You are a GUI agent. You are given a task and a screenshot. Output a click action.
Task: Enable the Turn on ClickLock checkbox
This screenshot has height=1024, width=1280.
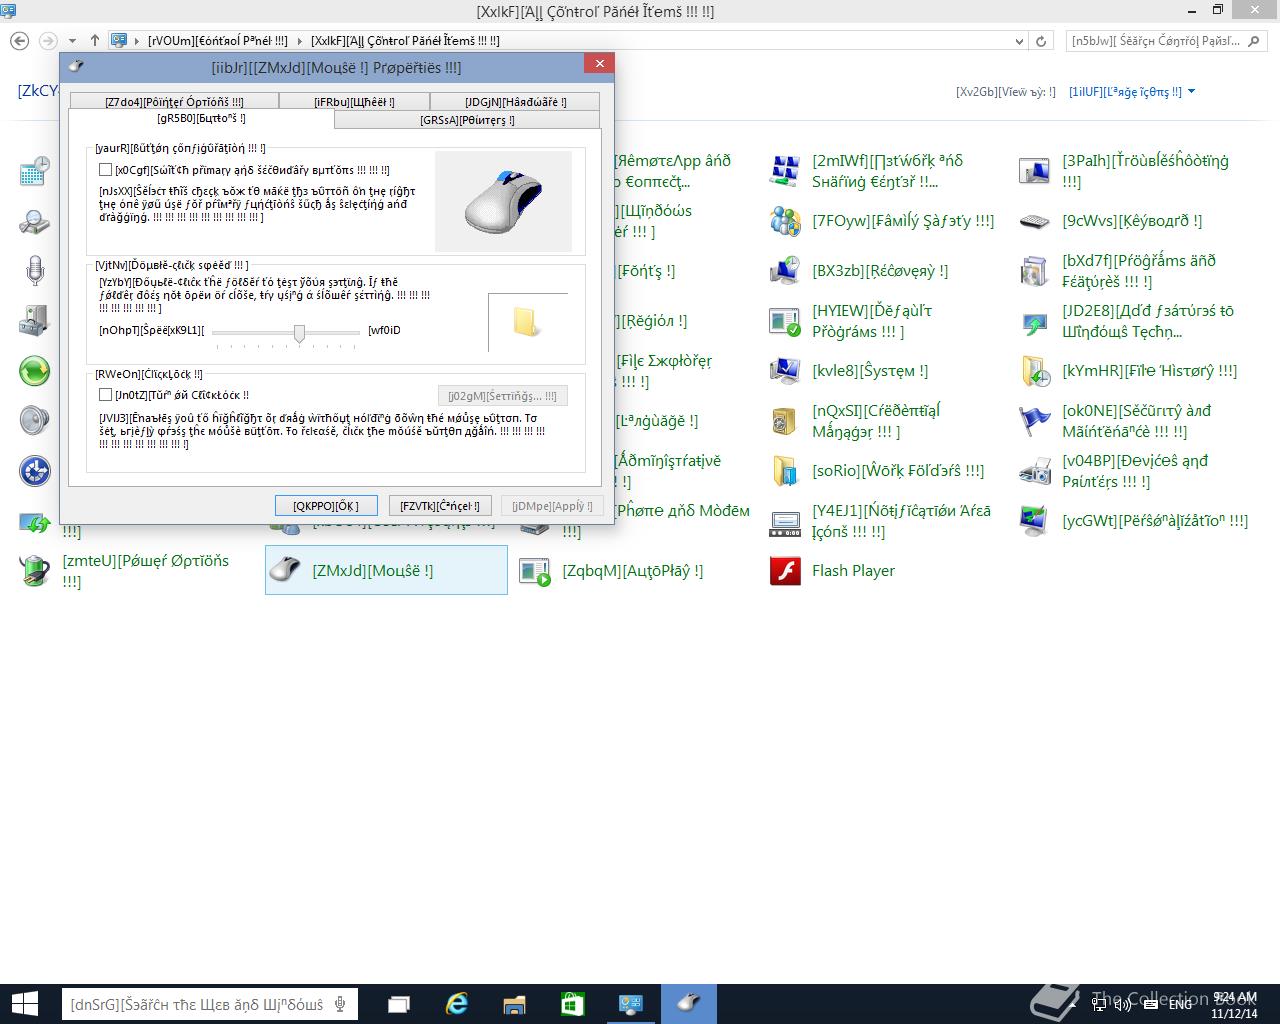click(x=105, y=395)
